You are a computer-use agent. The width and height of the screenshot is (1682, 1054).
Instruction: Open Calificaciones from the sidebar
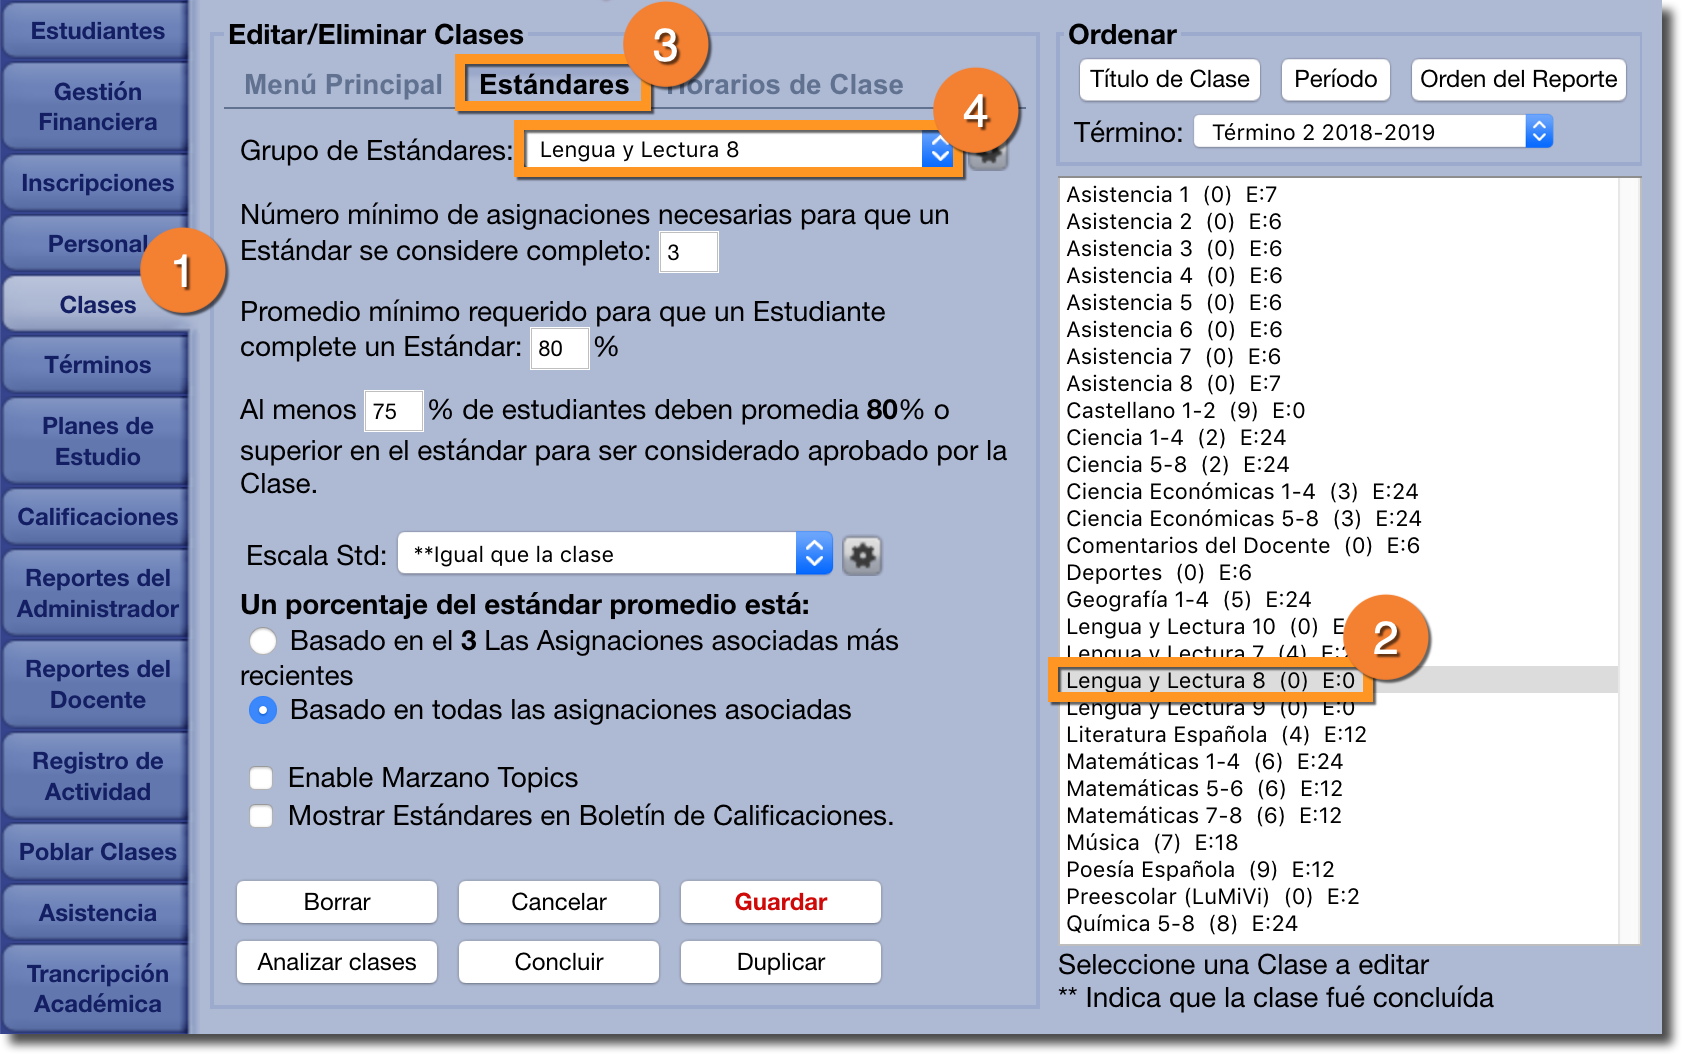pos(97,517)
